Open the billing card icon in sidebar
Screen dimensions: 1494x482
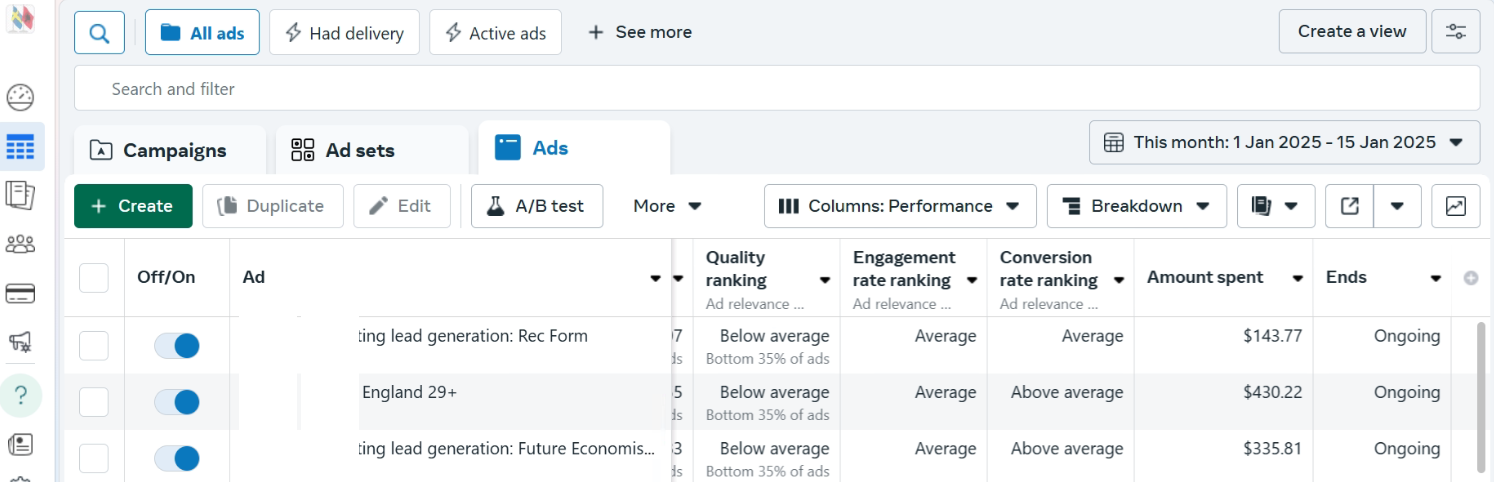click(20, 293)
